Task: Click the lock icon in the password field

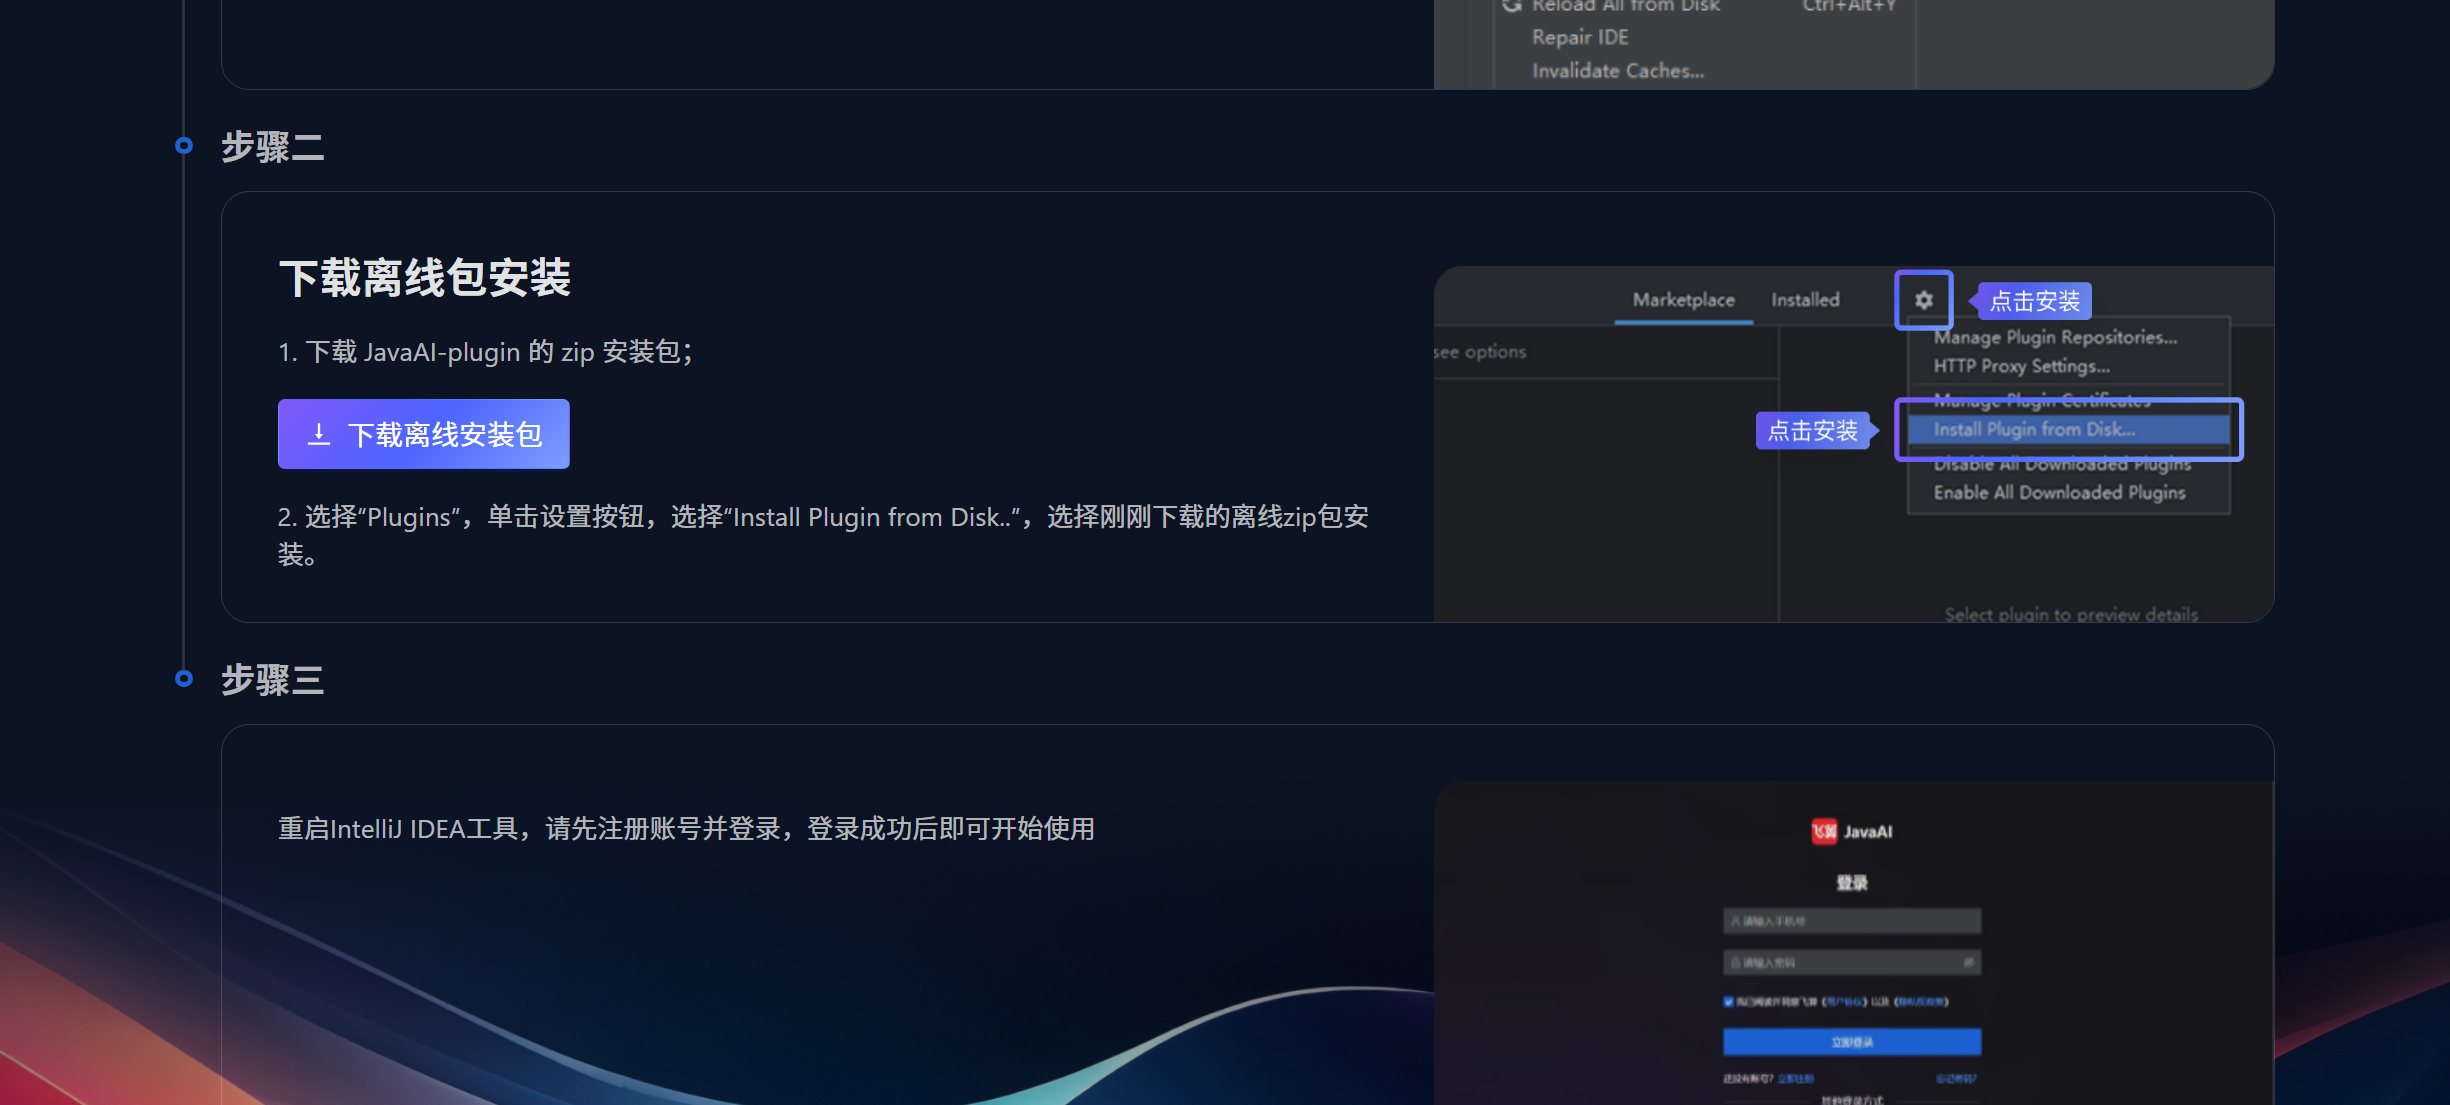Action: click(x=1737, y=962)
